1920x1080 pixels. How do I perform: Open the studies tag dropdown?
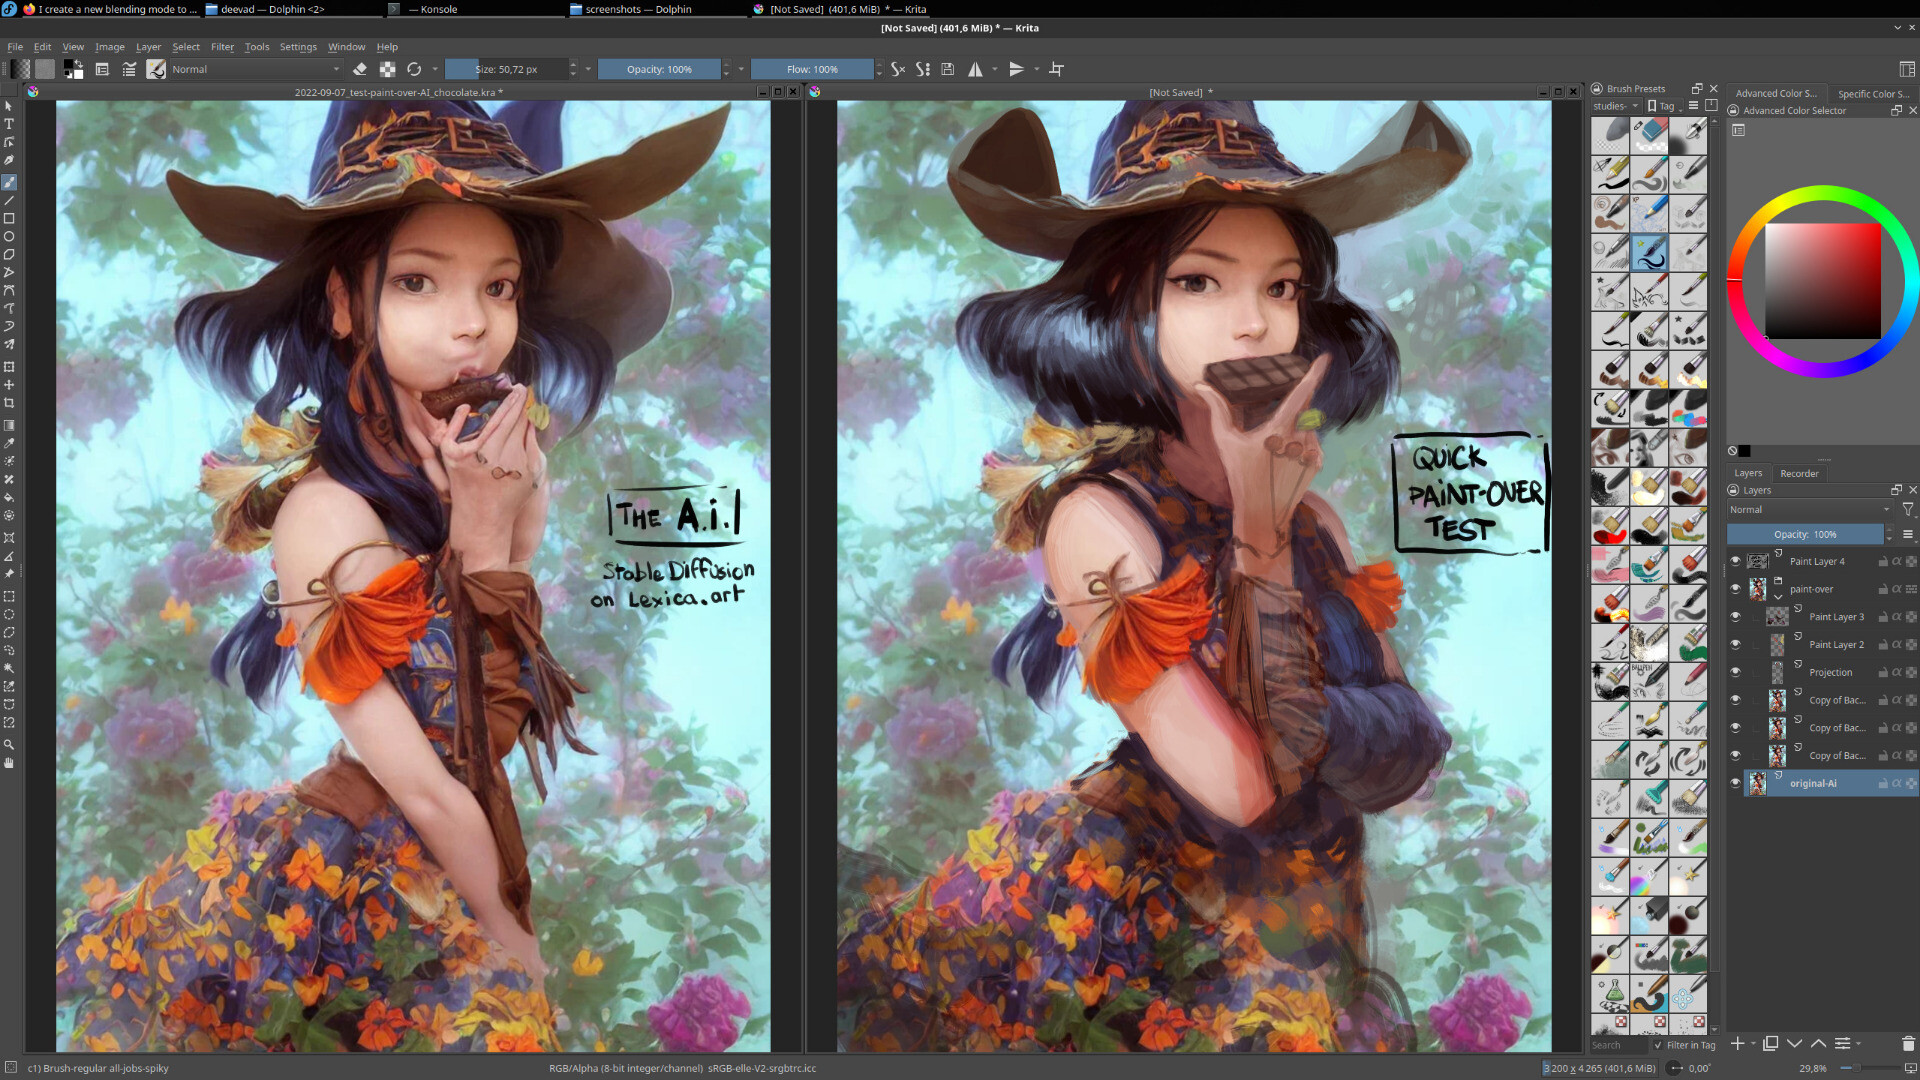1615,106
